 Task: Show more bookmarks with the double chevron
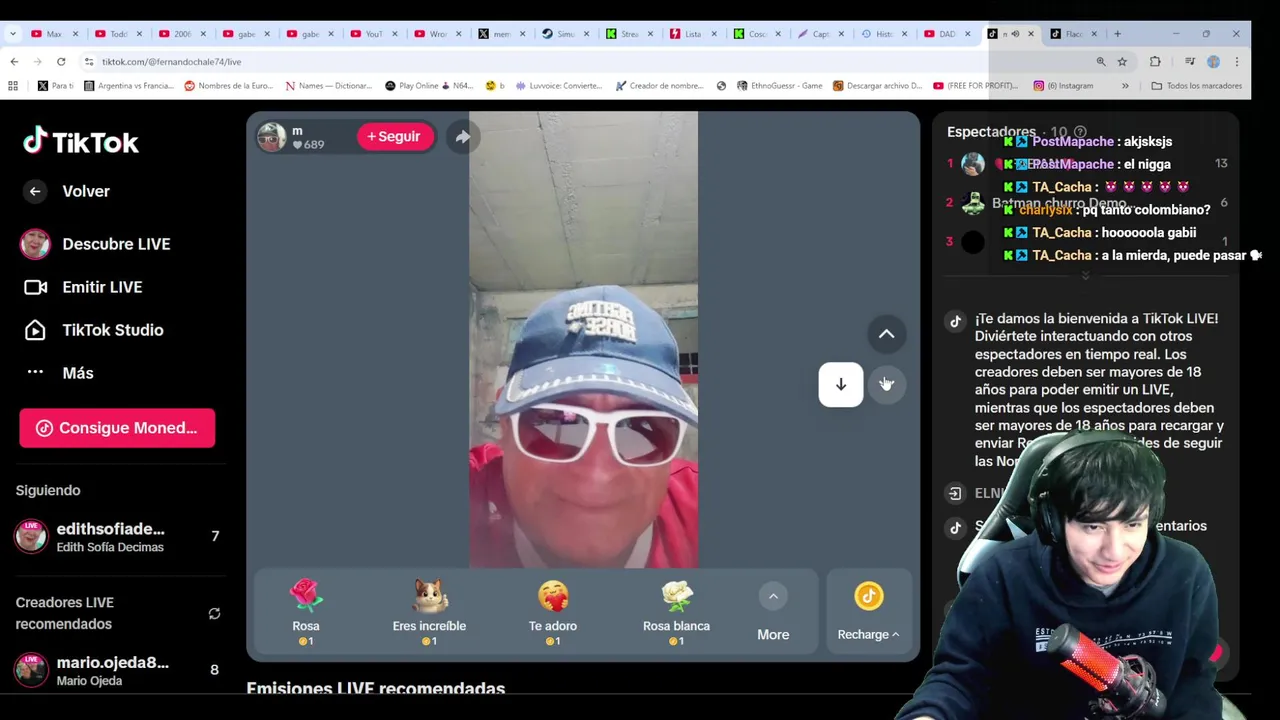[1125, 86]
